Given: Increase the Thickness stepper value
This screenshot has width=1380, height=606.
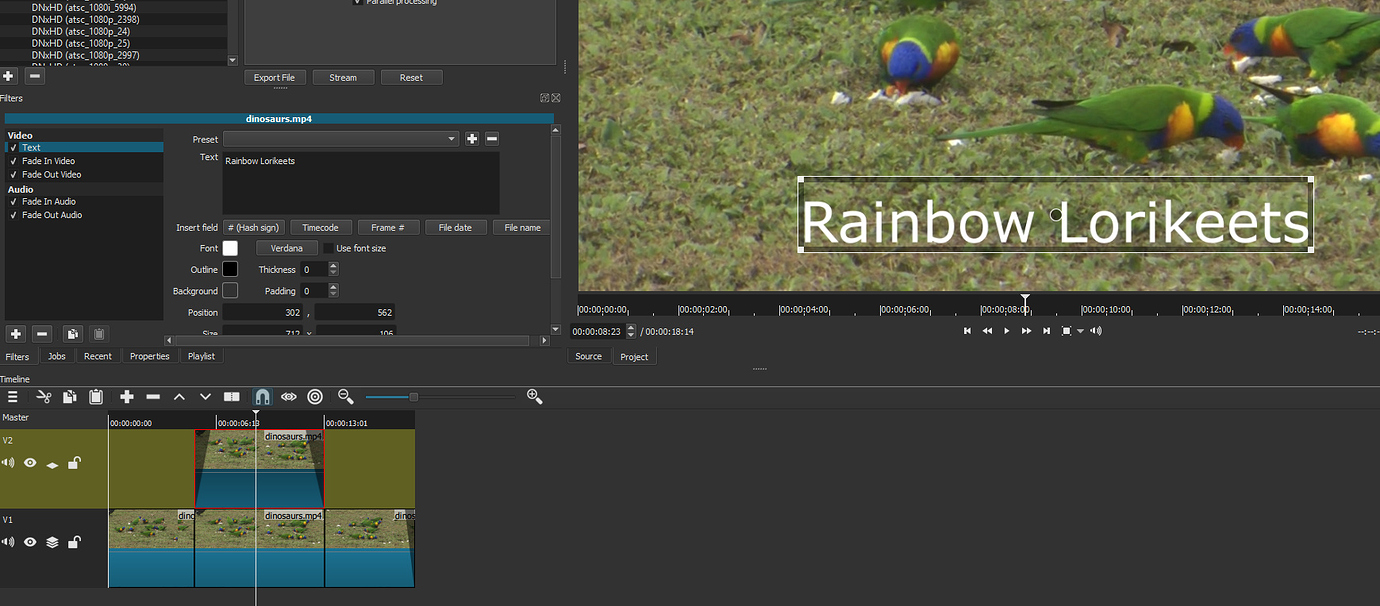Looking at the screenshot, I should (x=334, y=266).
